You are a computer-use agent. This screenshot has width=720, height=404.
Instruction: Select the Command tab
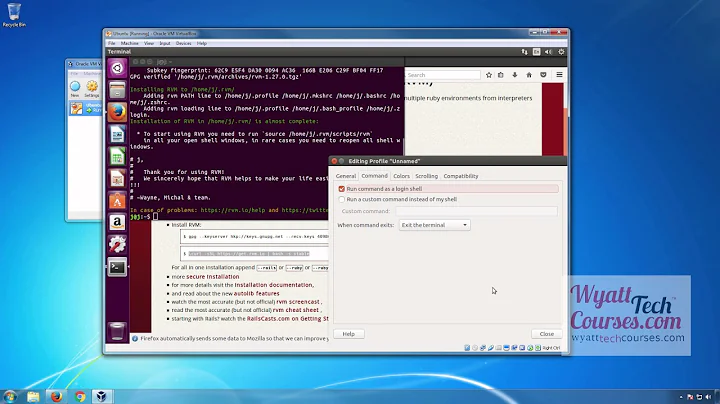374,176
